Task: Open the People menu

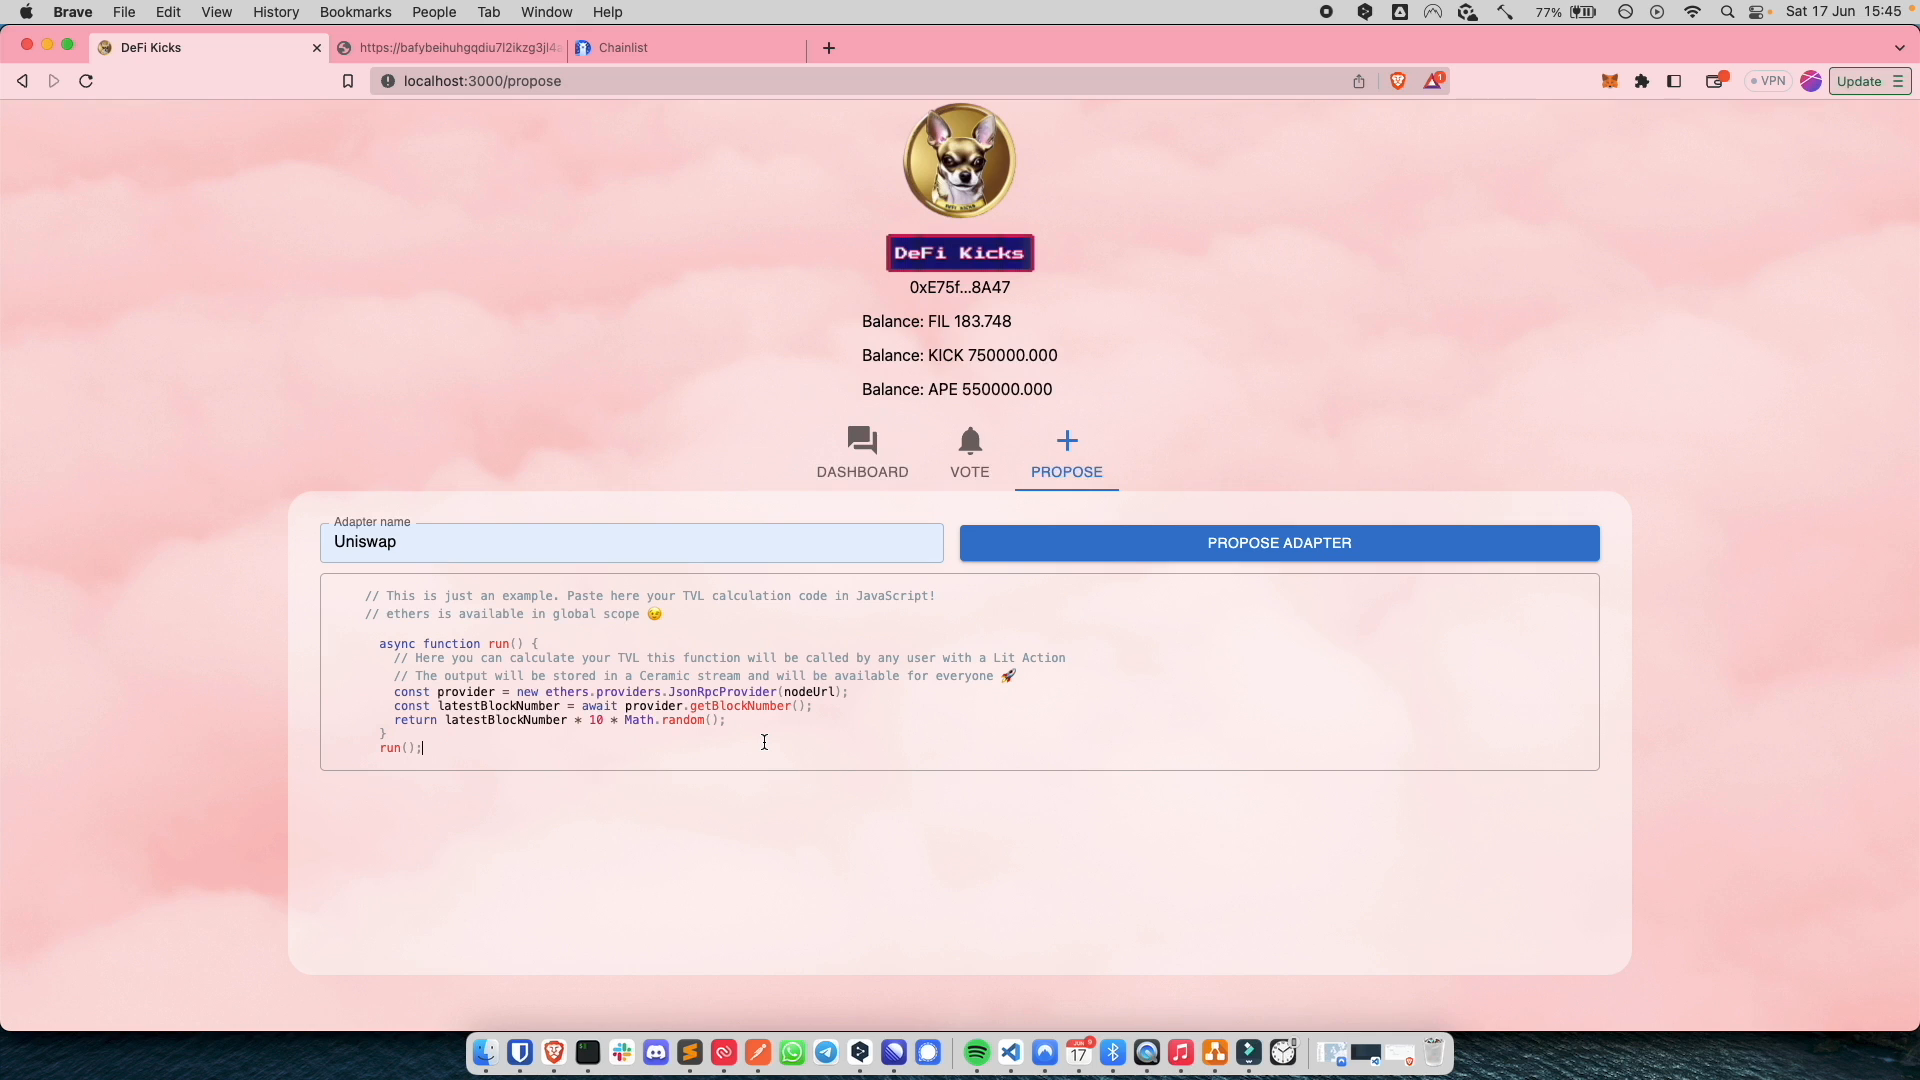Action: click(x=434, y=12)
